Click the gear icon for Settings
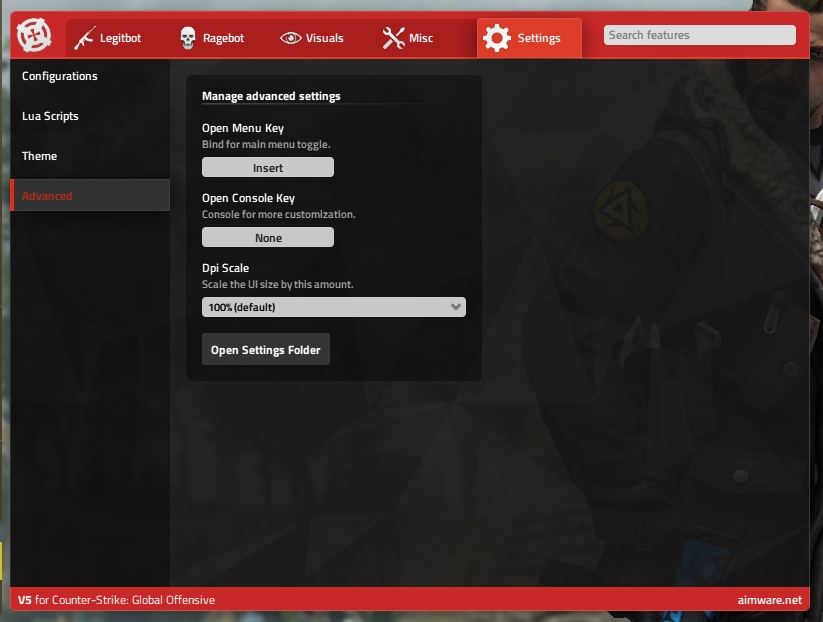Screen dimensions: 823x622 497,38
